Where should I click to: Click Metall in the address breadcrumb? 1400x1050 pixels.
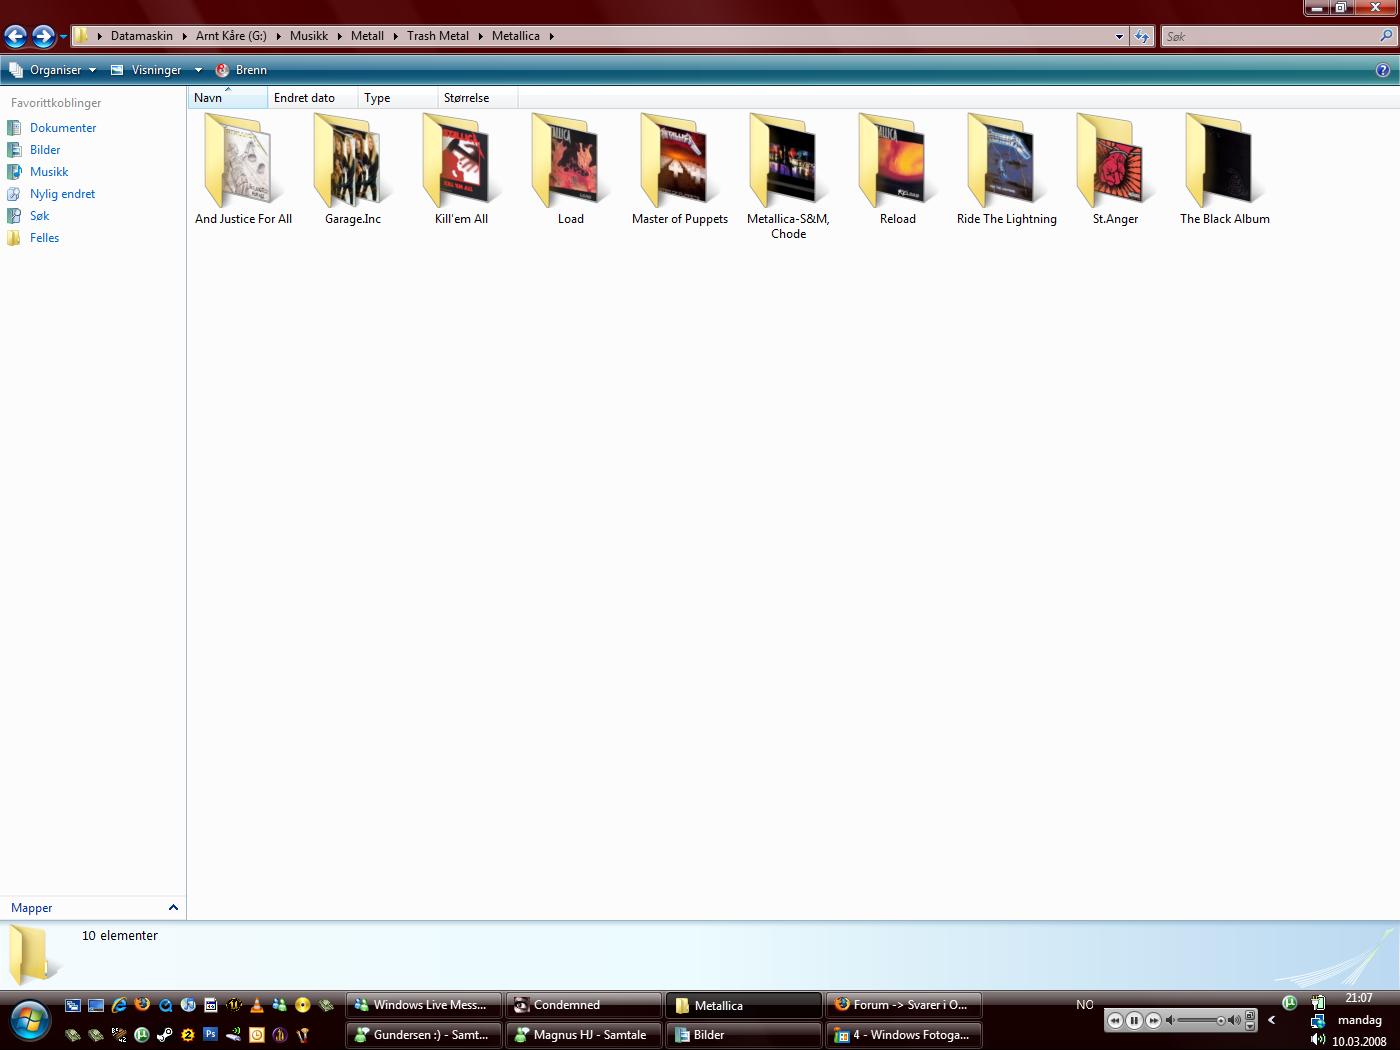pos(367,36)
